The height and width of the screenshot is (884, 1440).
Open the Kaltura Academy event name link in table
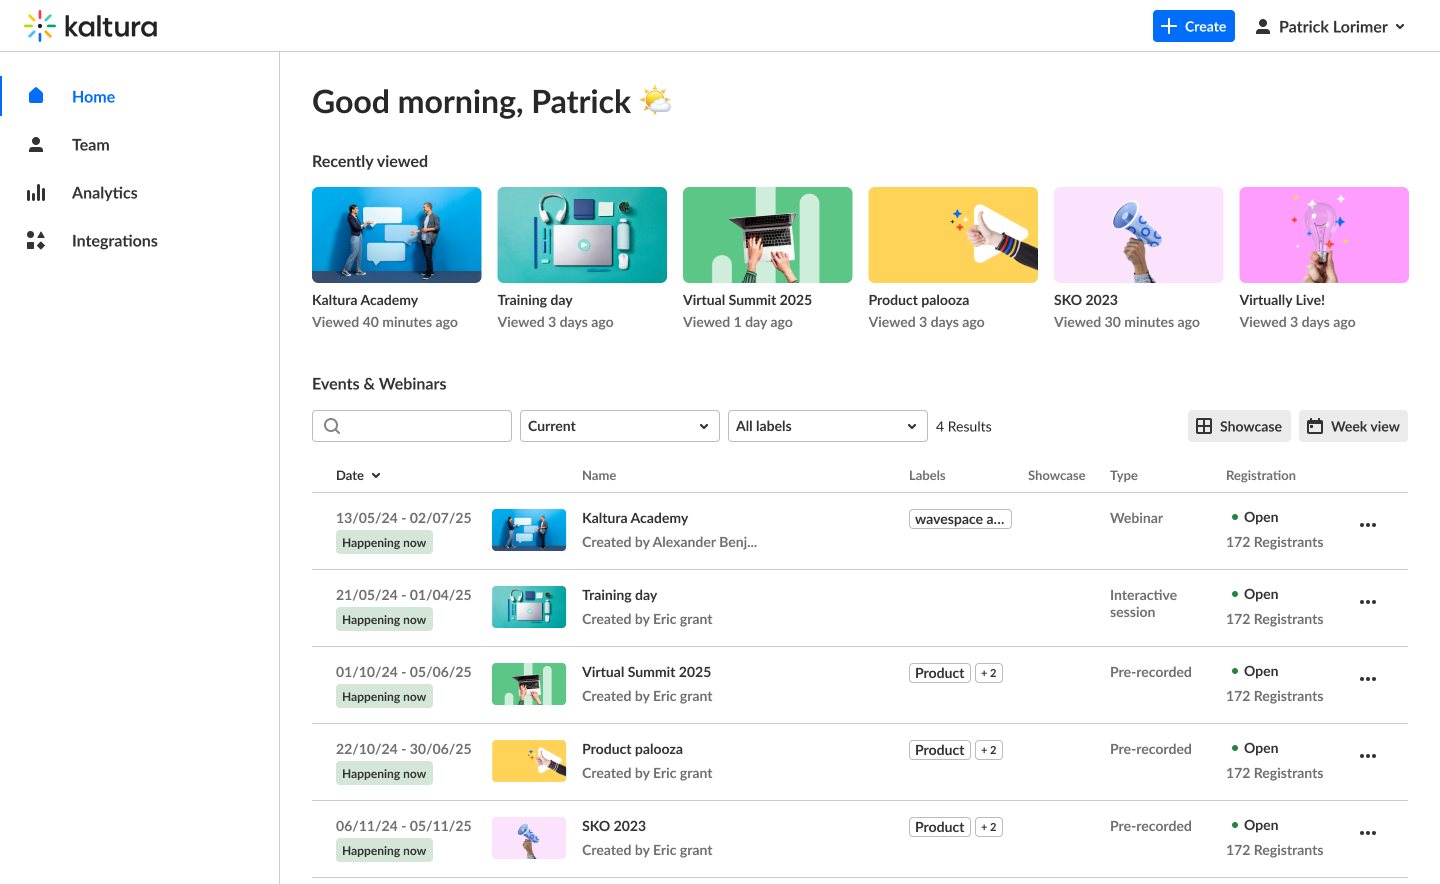(x=635, y=518)
